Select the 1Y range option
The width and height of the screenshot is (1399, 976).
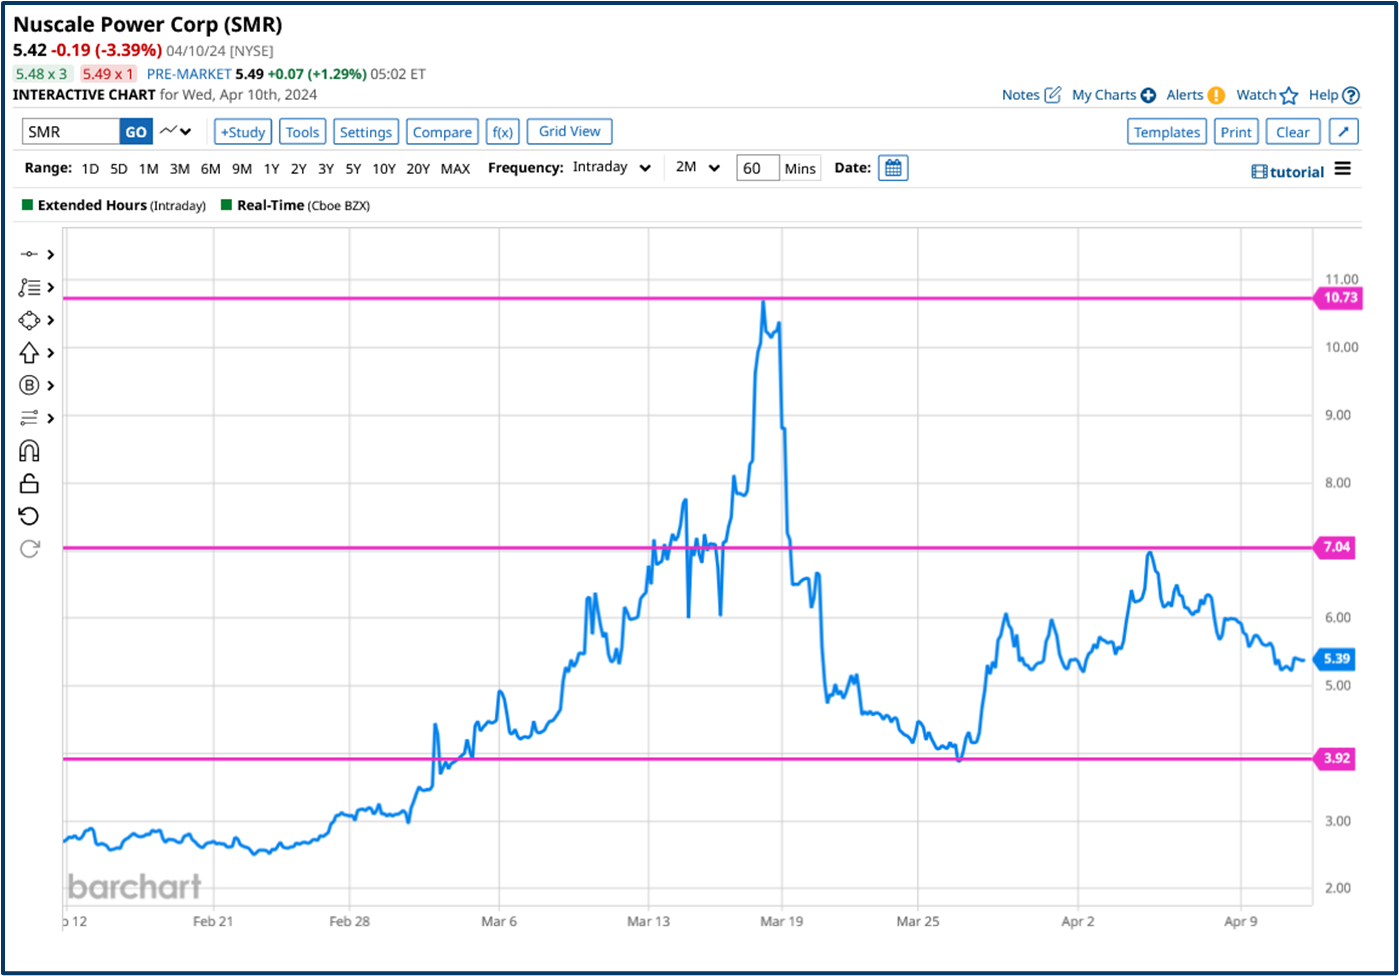pos(271,169)
